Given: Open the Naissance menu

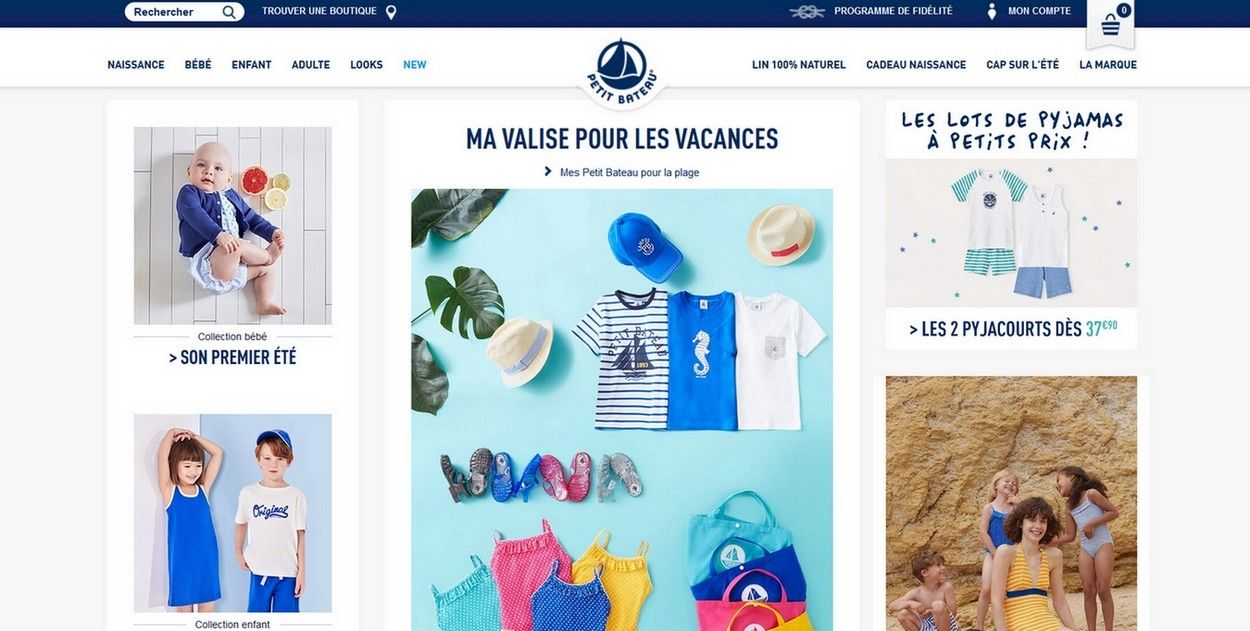Looking at the screenshot, I should pos(136,65).
